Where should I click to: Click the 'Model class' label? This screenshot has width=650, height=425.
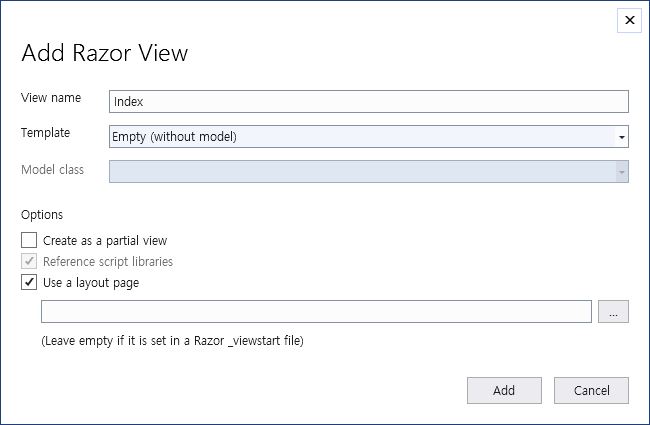[x=52, y=169]
